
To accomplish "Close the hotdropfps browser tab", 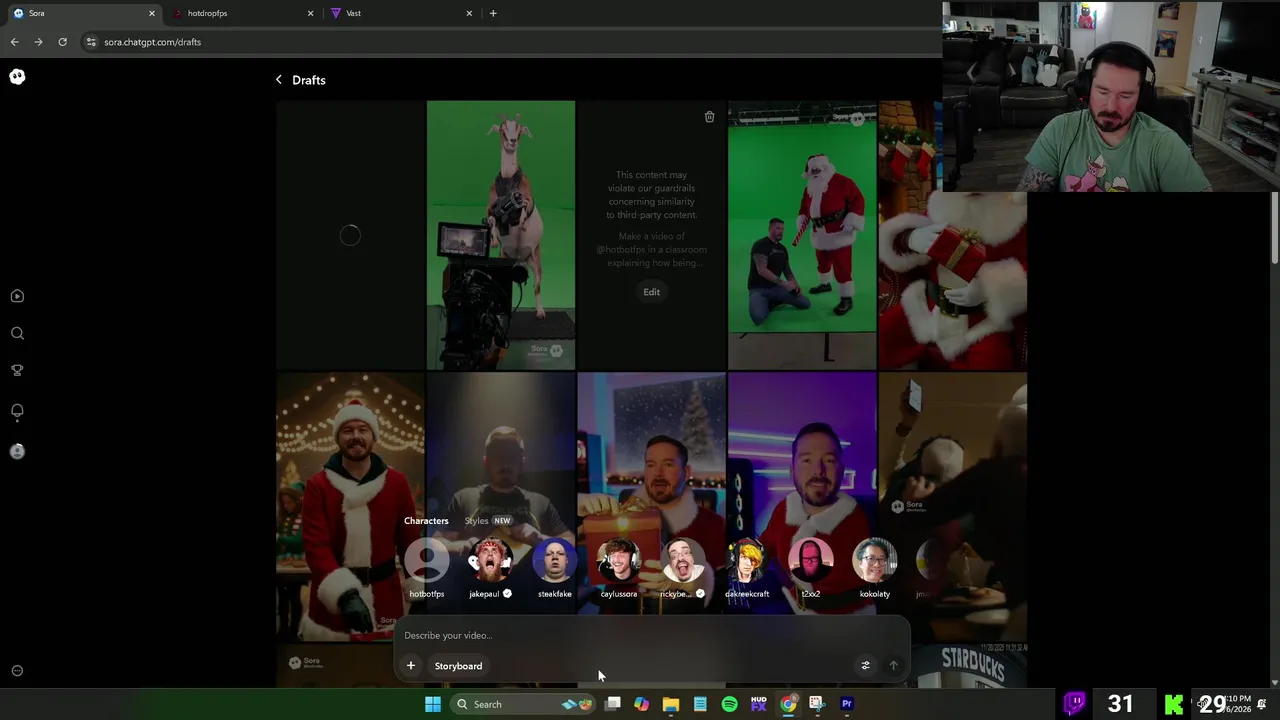I will pos(310,13).
